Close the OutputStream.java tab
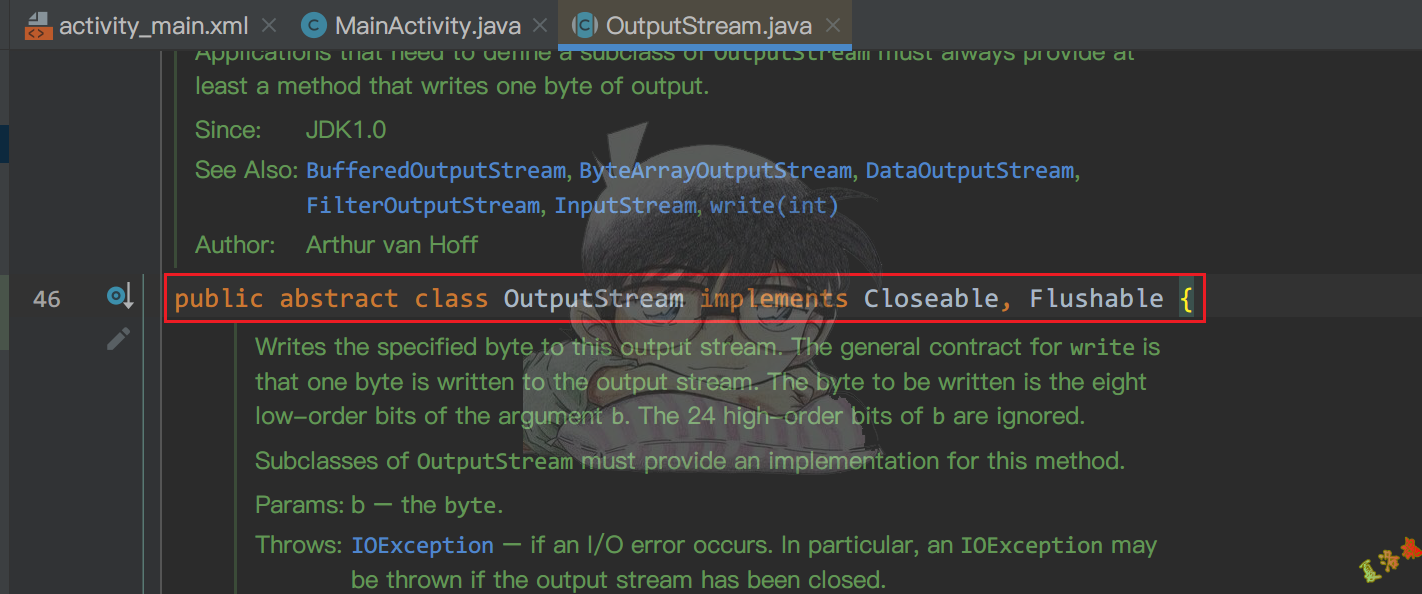 pos(833,25)
